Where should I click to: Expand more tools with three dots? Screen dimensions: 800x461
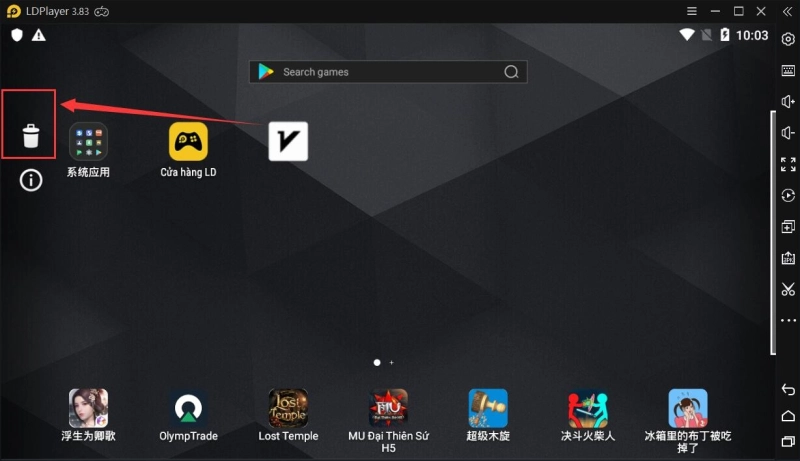click(788, 320)
